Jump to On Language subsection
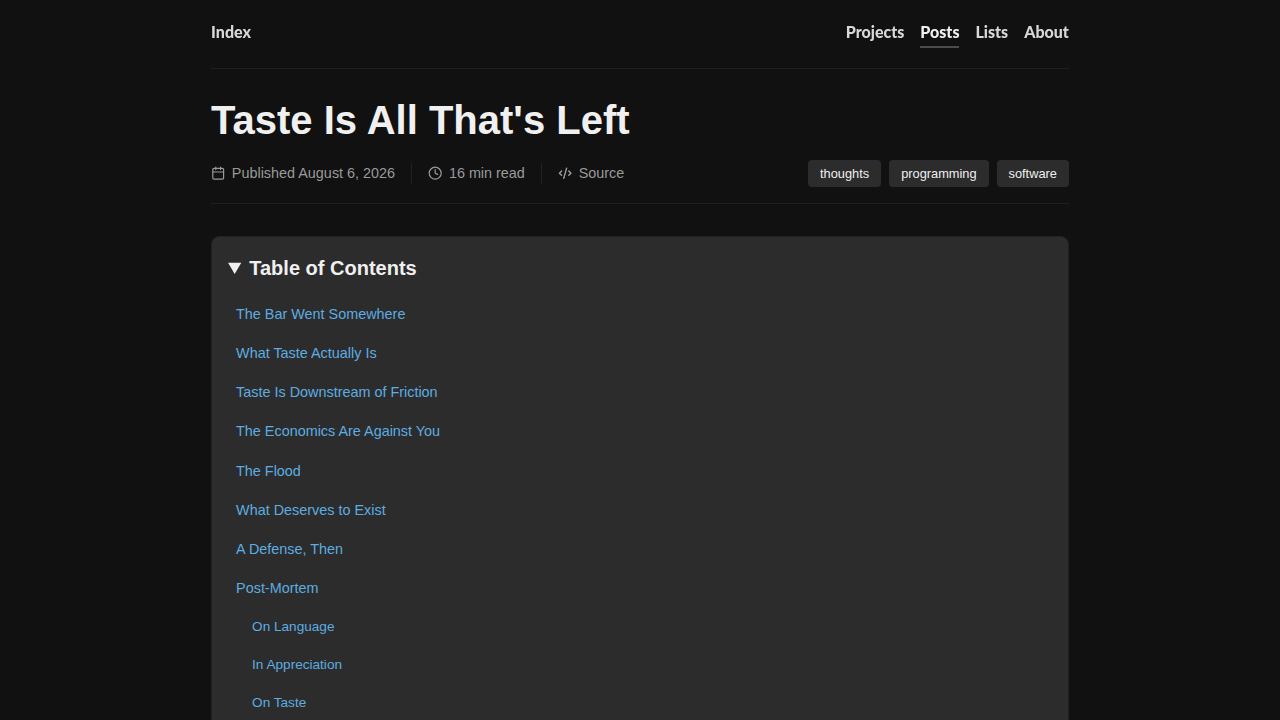The width and height of the screenshot is (1280, 720). (293, 627)
